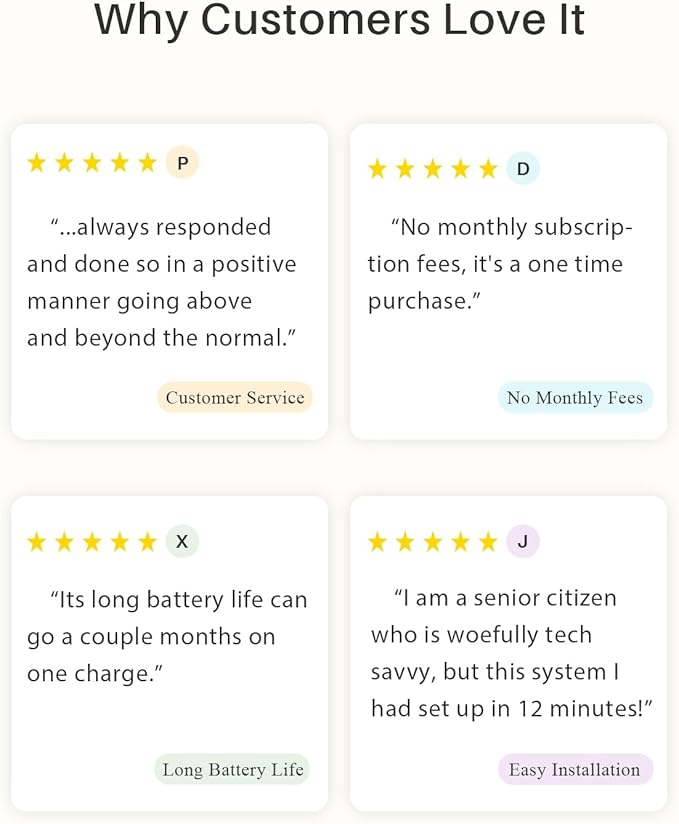Select the No Monthly Fees tag
Screen dimensions: 679x824
coord(575,397)
